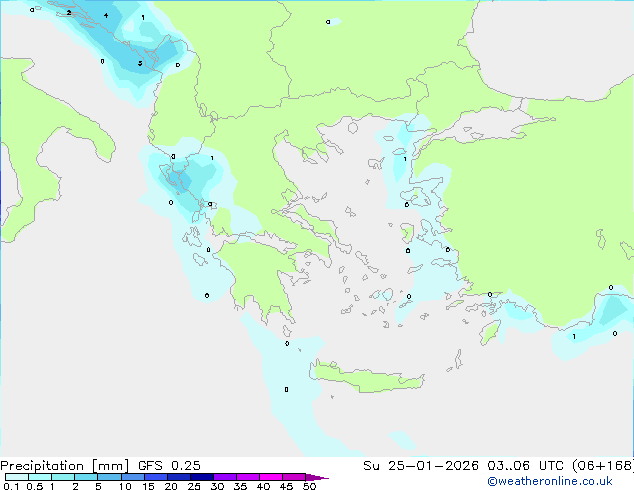
Task: Click the 'GFS 0.25' model label
Action: (169, 466)
